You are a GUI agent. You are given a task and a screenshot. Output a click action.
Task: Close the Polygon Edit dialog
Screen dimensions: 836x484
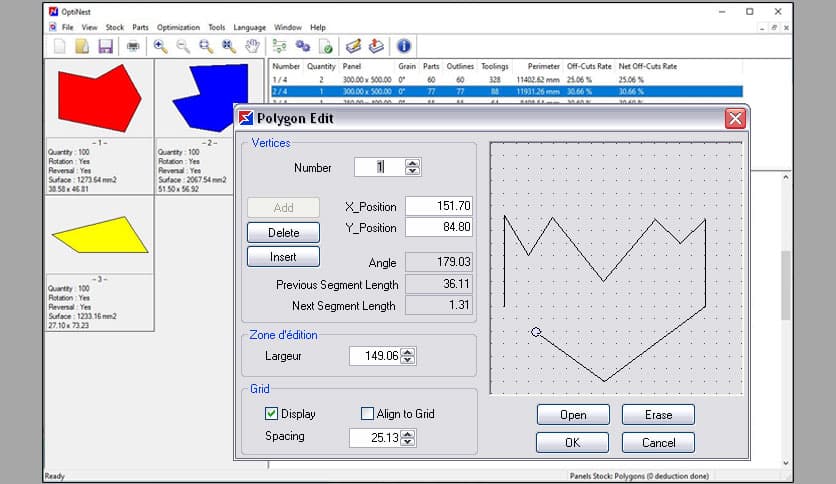735,119
